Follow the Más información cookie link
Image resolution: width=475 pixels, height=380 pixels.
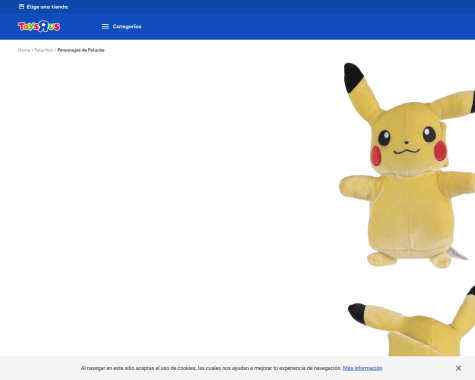point(362,368)
